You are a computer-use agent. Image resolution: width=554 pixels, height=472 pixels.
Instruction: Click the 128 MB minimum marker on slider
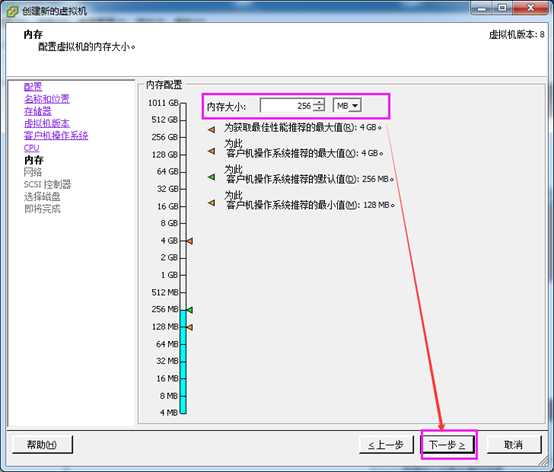coord(189,327)
